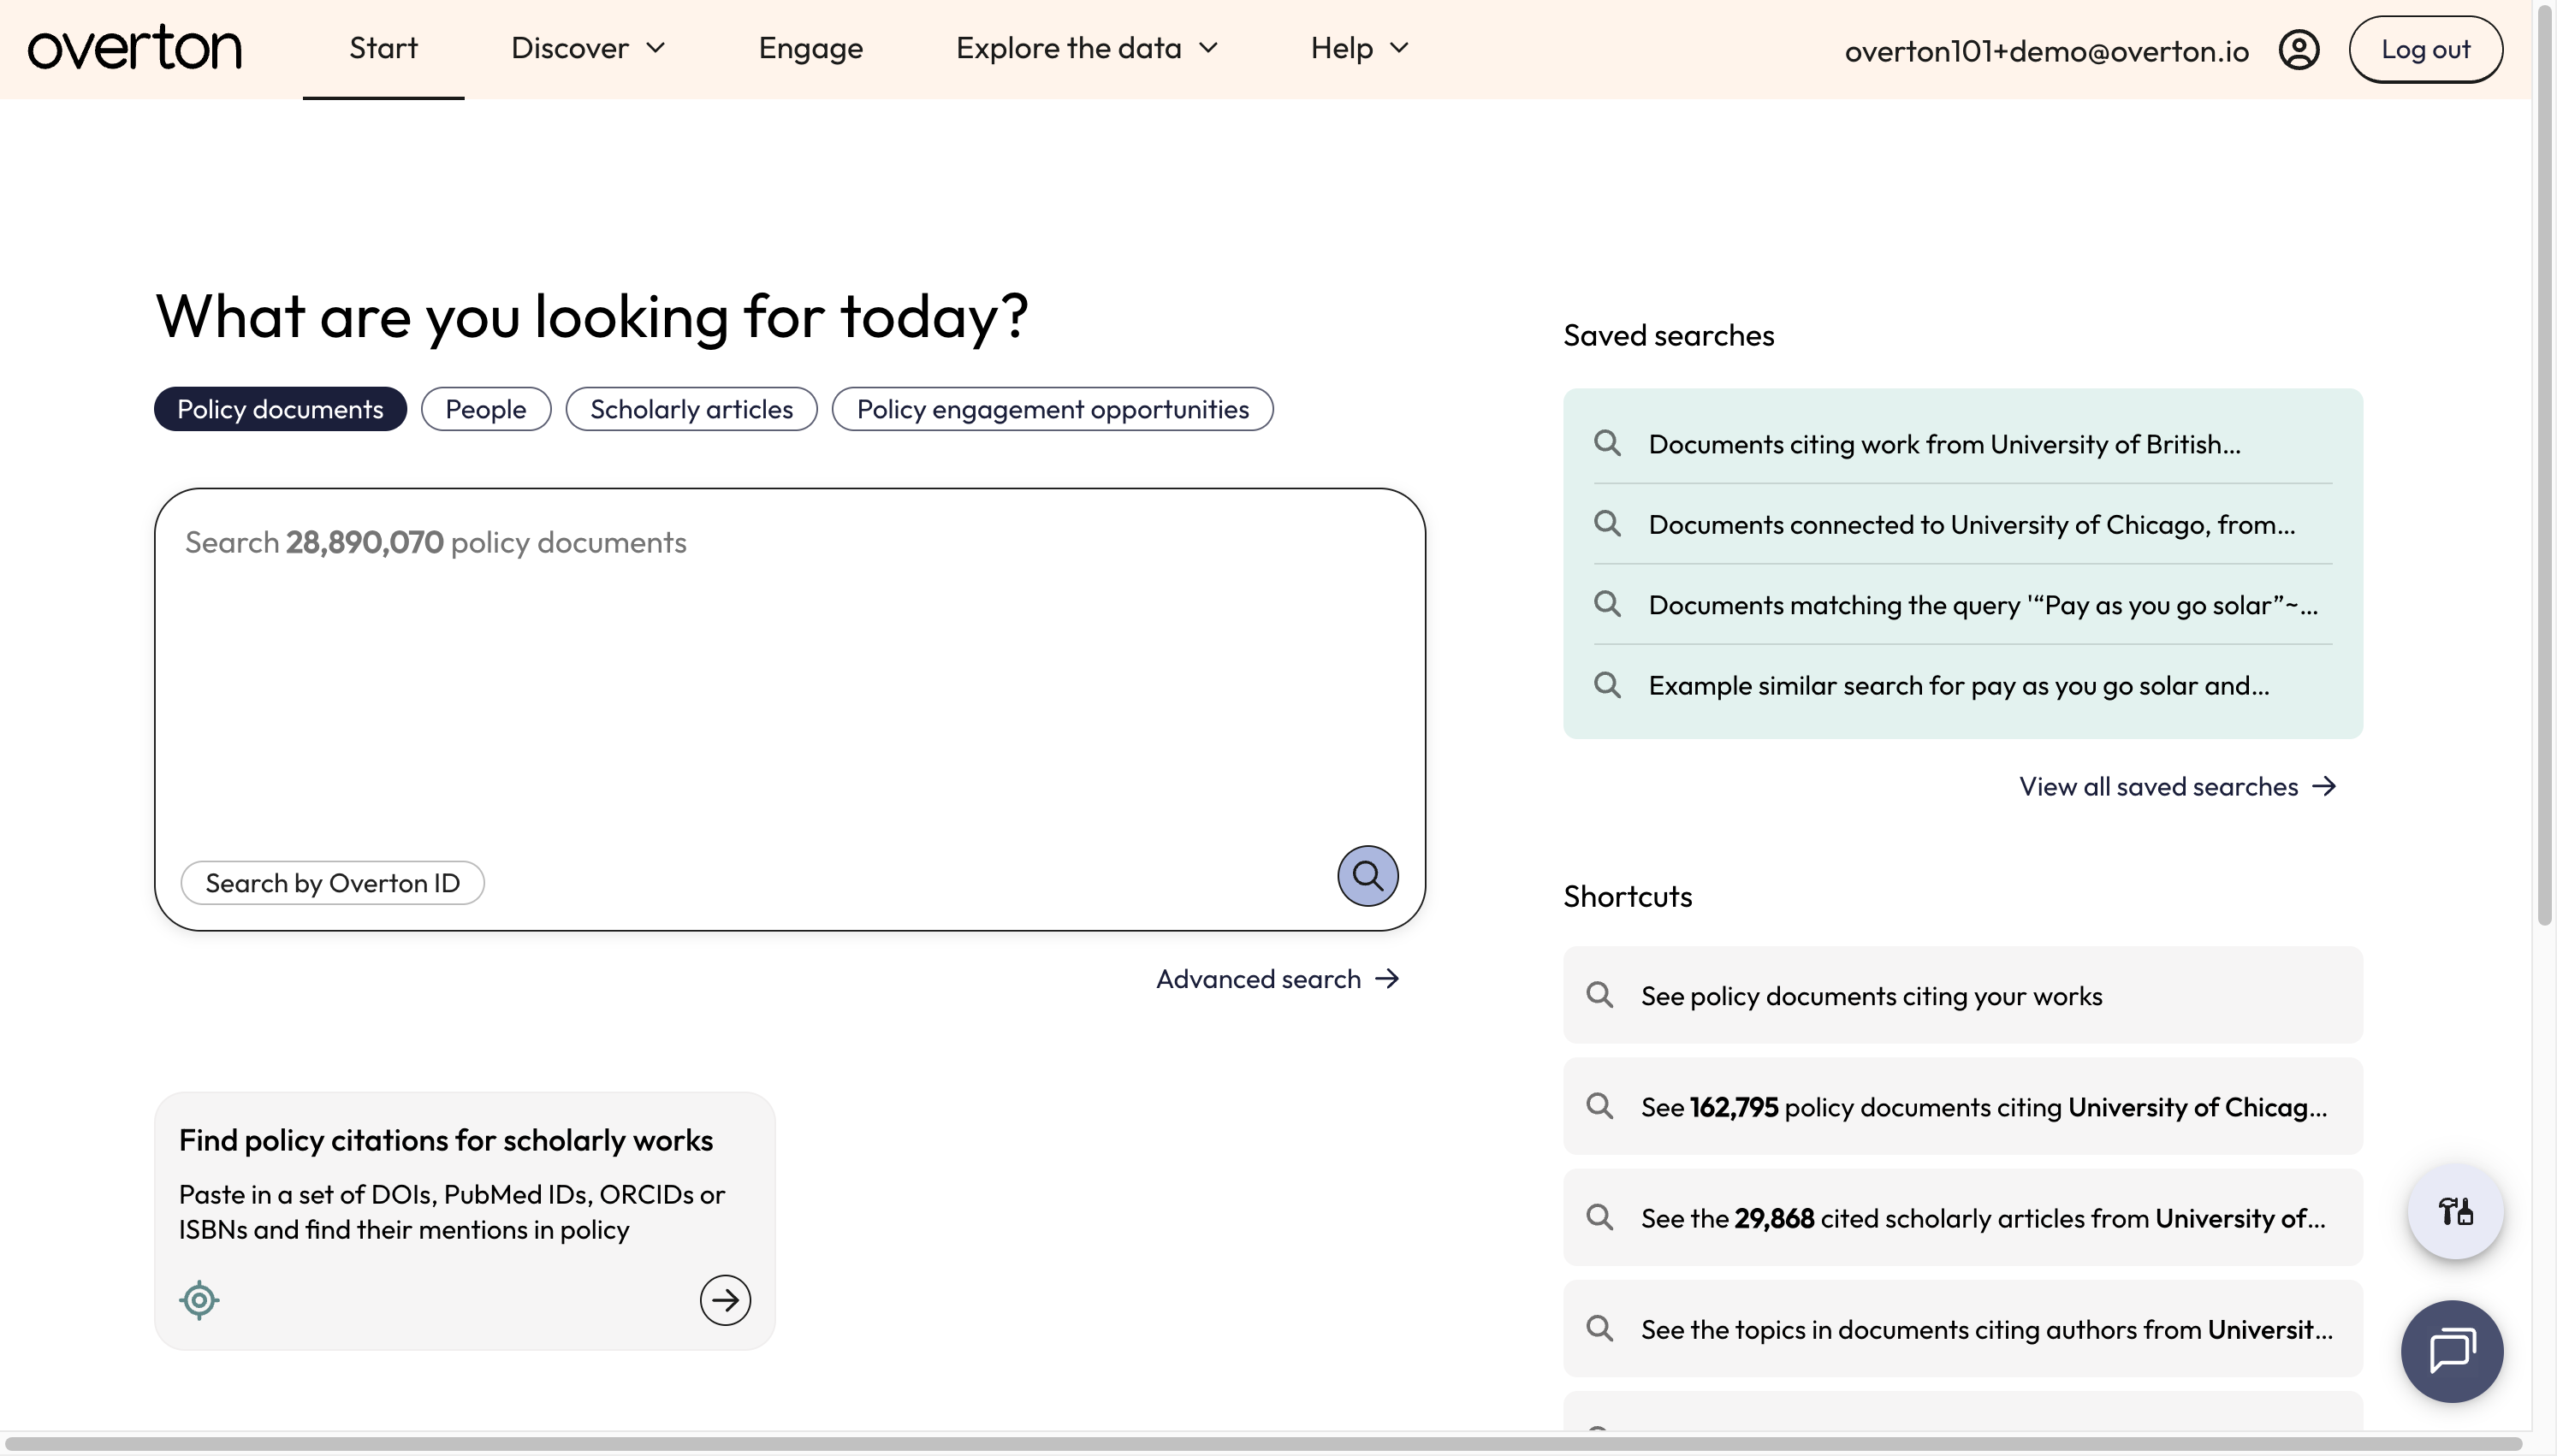Click Search by Overton ID button

tap(332, 883)
